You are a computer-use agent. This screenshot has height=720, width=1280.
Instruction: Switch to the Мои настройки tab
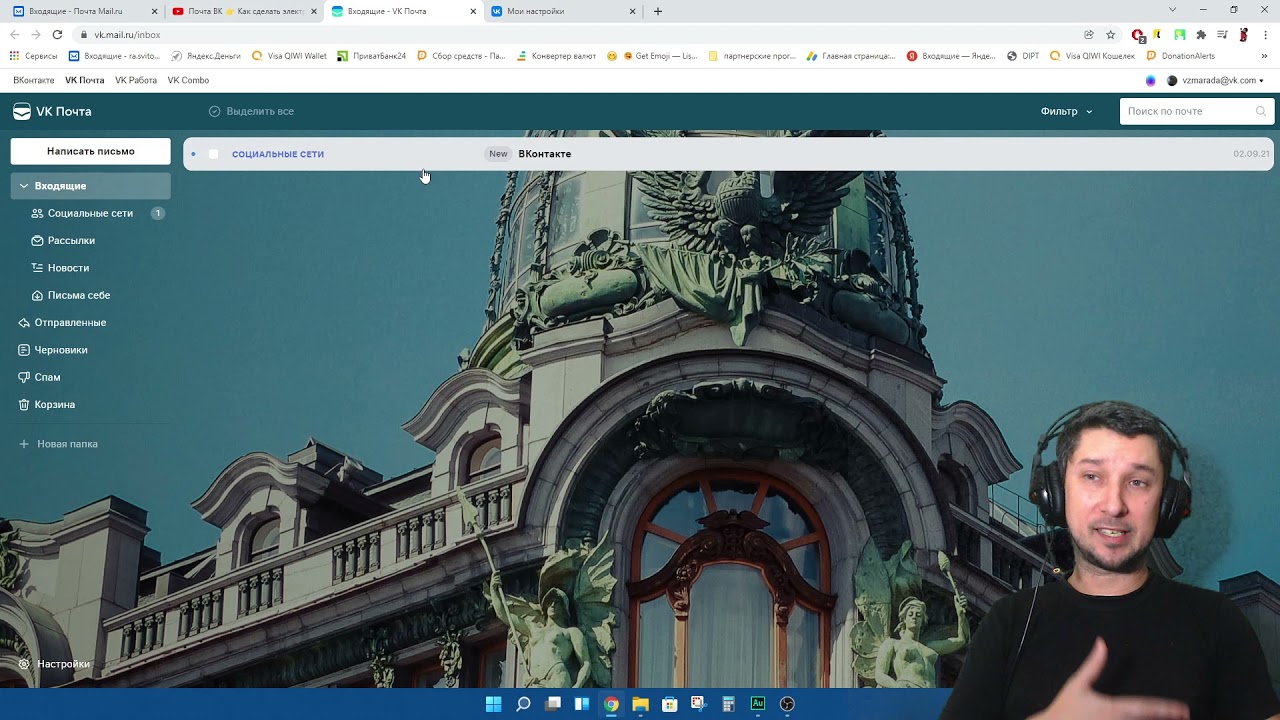click(x=563, y=11)
